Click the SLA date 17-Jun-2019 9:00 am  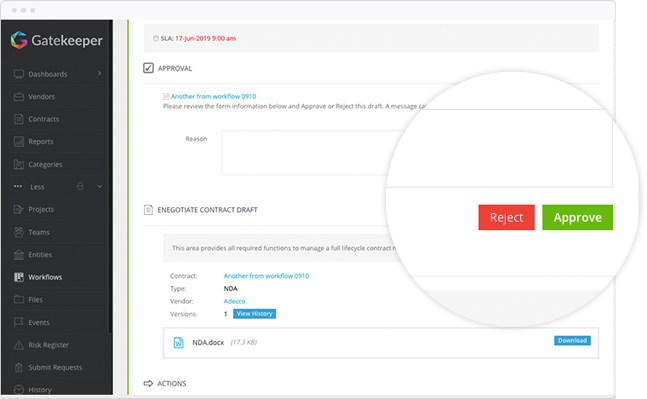pyautogui.click(x=205, y=38)
